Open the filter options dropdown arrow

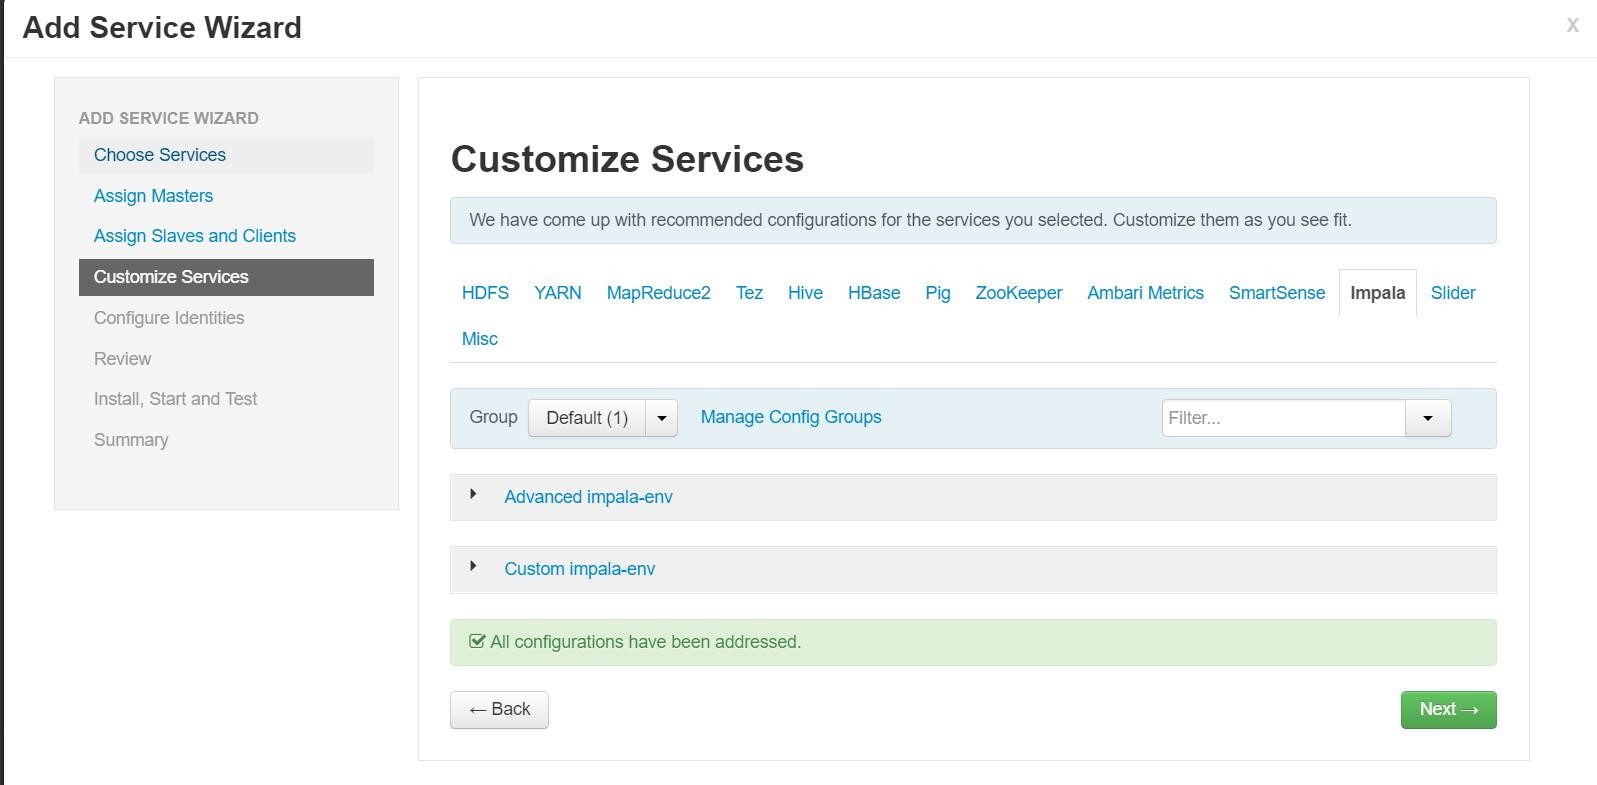tap(1428, 418)
